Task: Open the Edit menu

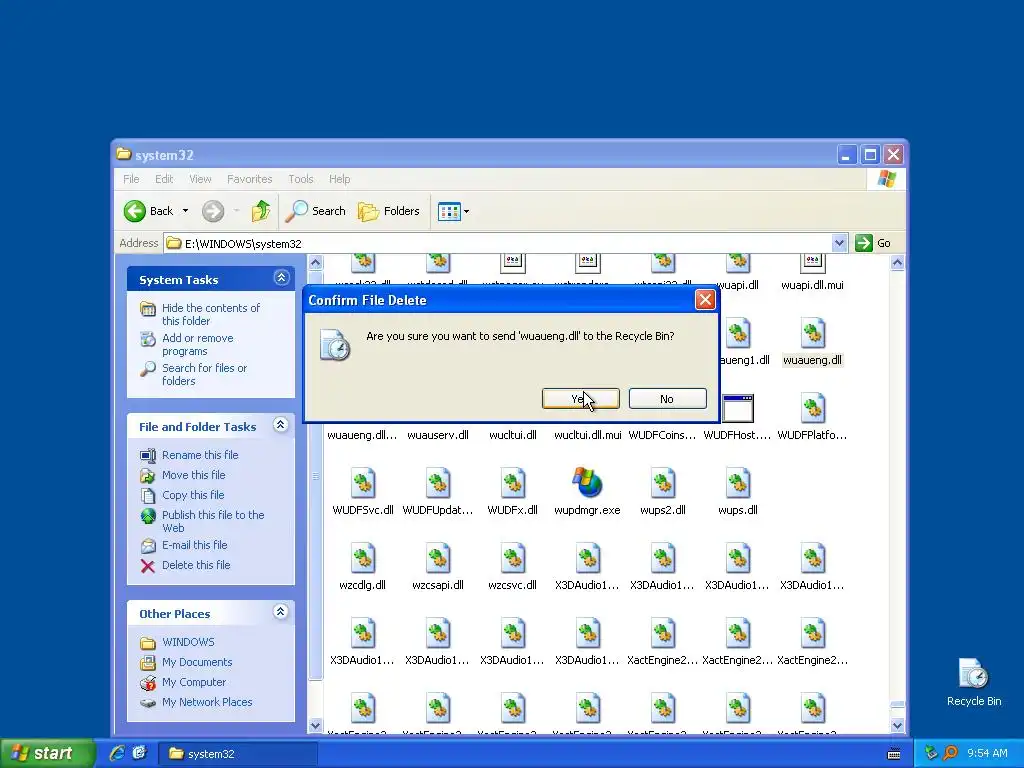Action: 164,179
